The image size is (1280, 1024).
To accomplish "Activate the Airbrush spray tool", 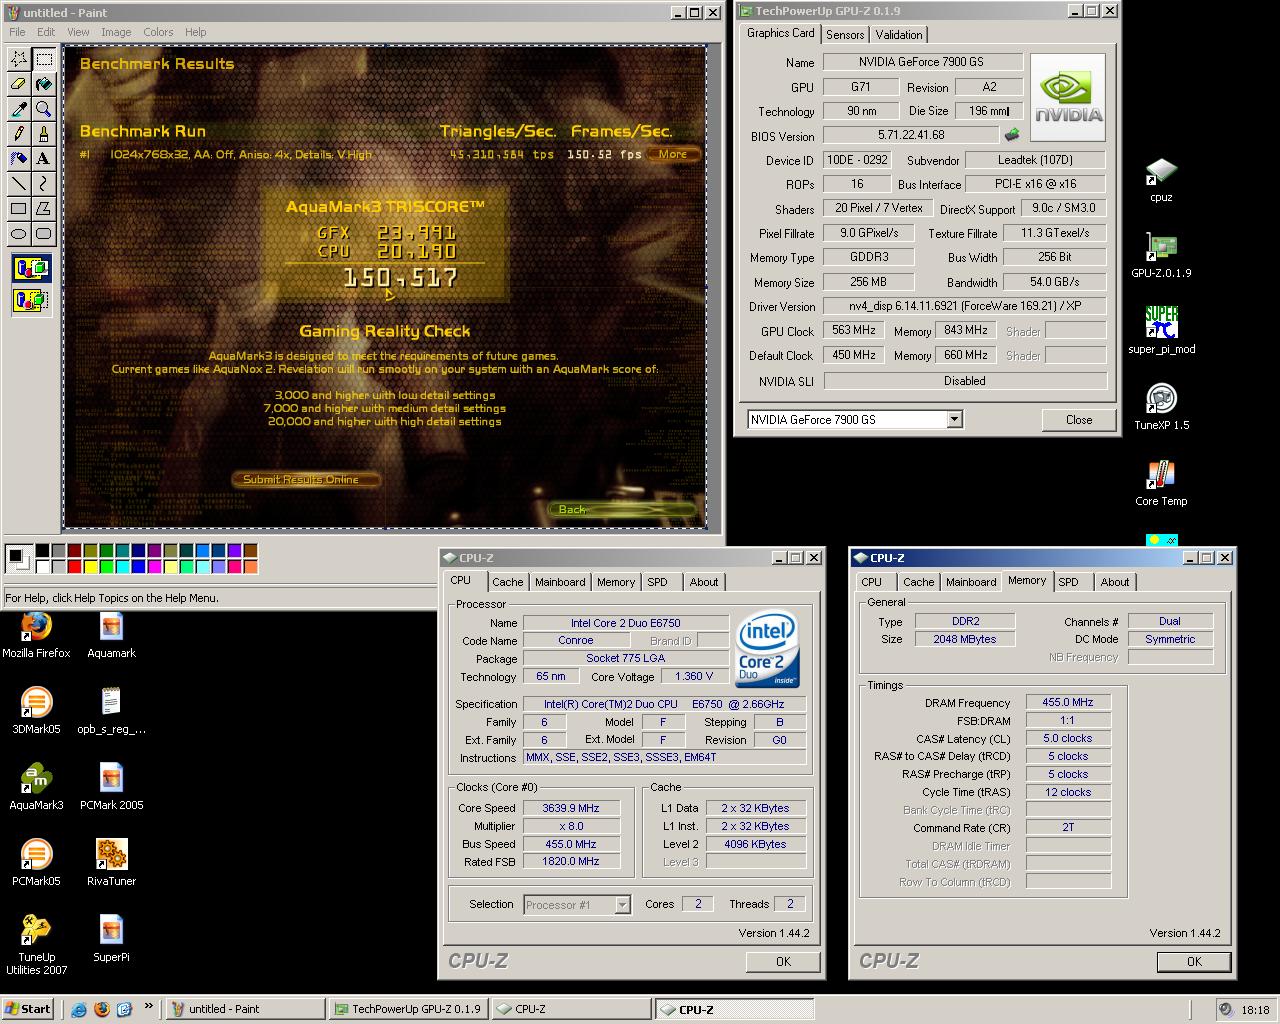I will pos(18,159).
